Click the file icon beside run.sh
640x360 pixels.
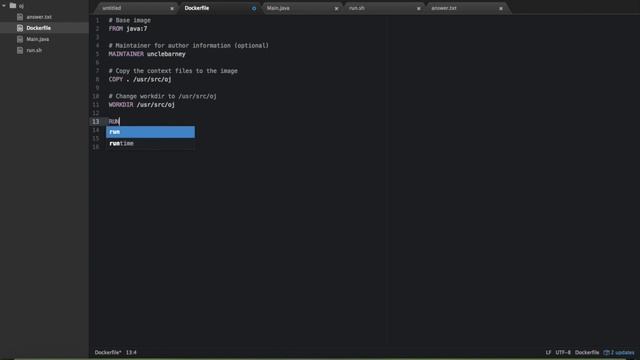[20, 50]
